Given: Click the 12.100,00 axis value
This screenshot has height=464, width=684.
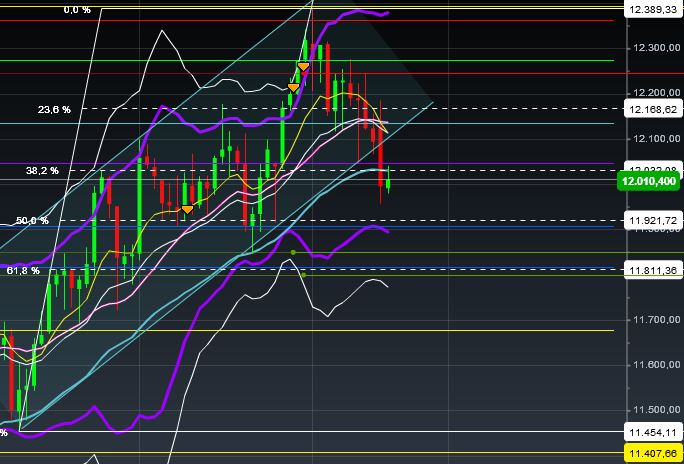Looking at the screenshot, I should point(656,139).
